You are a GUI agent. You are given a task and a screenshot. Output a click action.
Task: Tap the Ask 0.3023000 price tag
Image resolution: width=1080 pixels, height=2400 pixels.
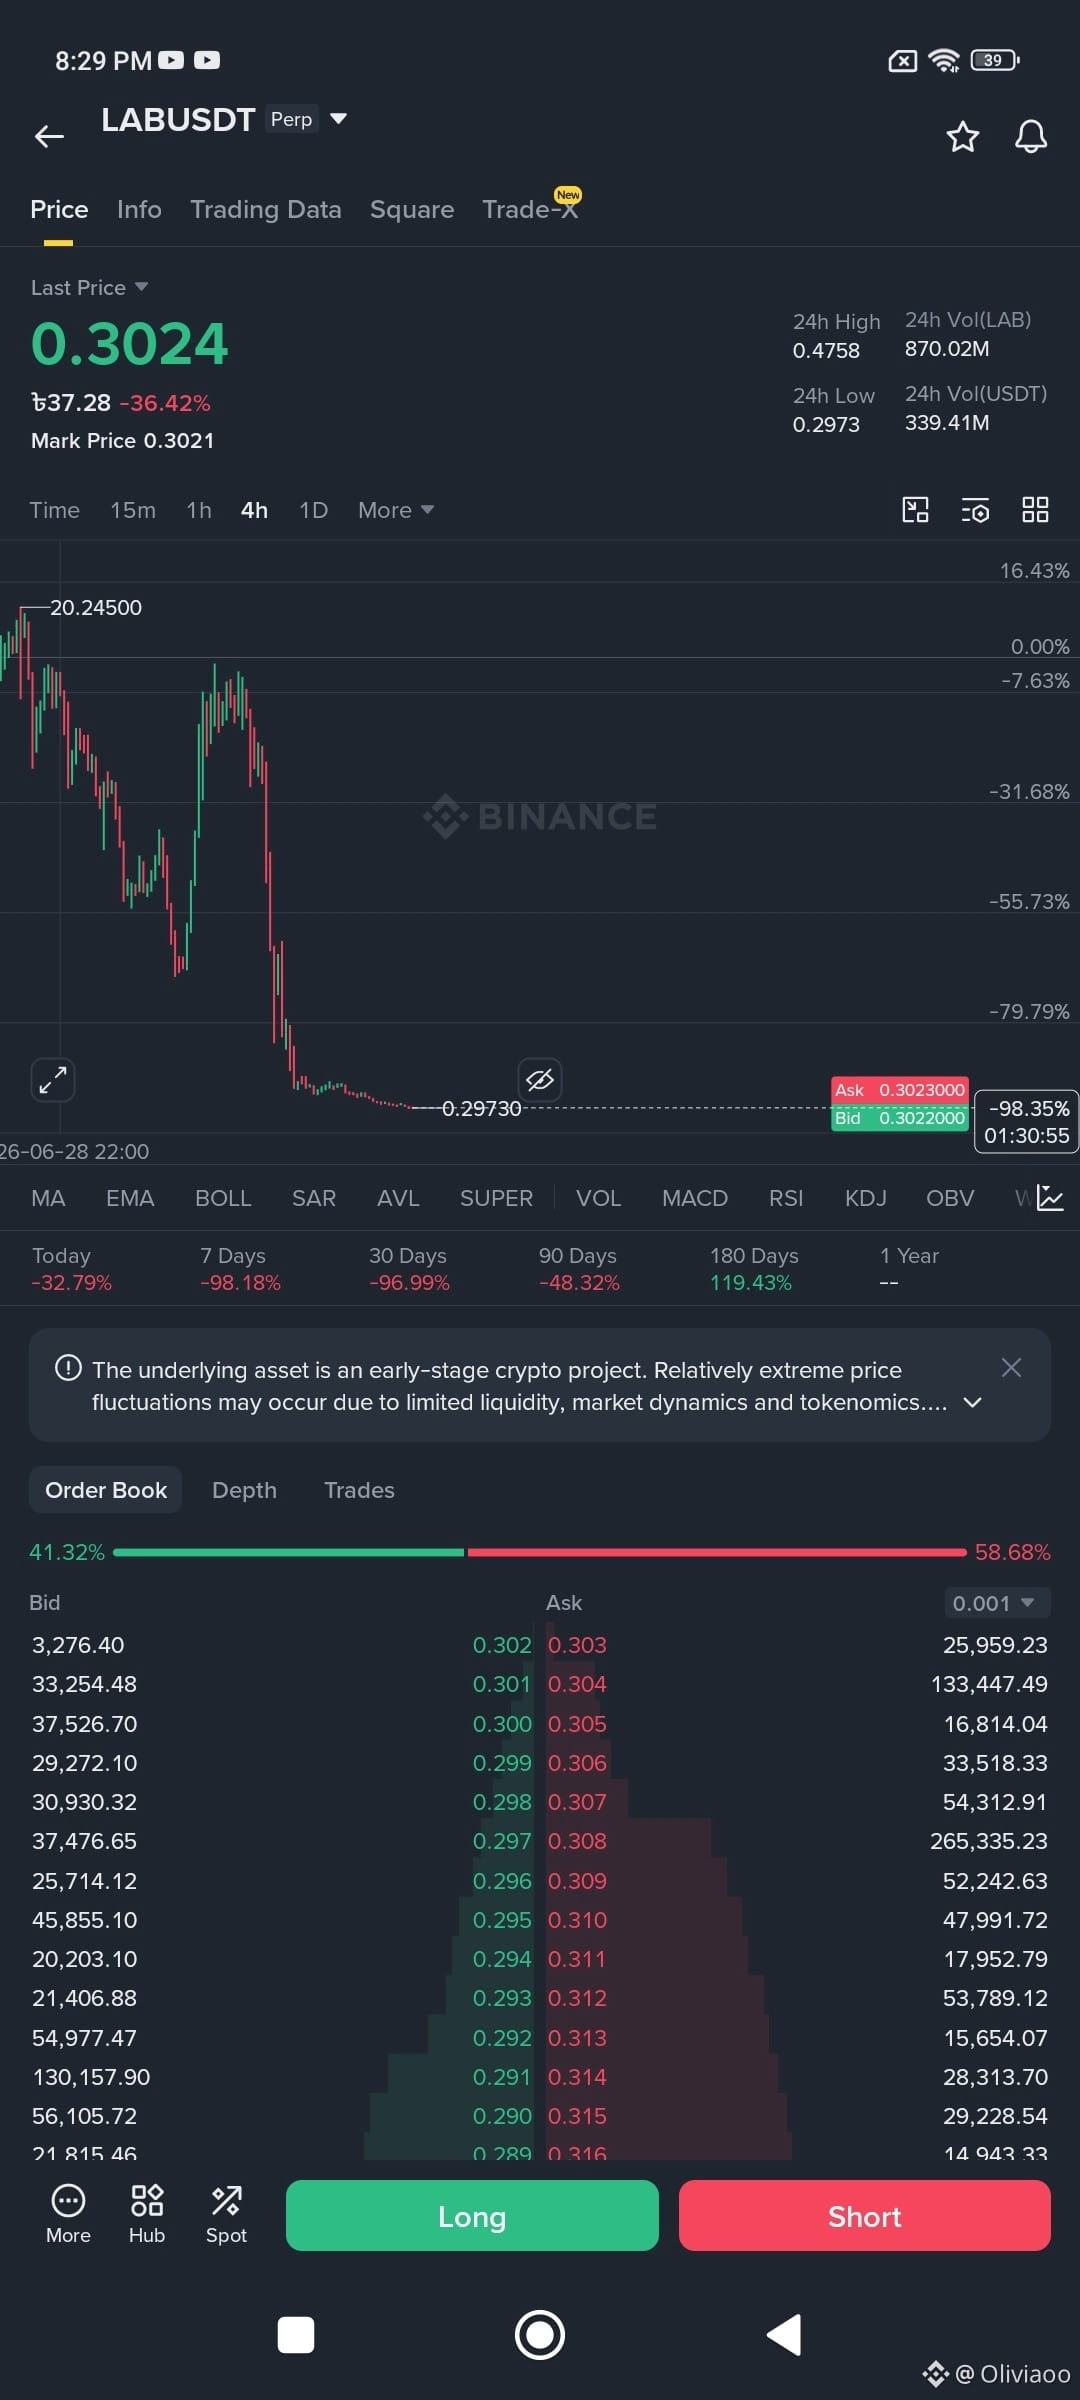pyautogui.click(x=900, y=1090)
